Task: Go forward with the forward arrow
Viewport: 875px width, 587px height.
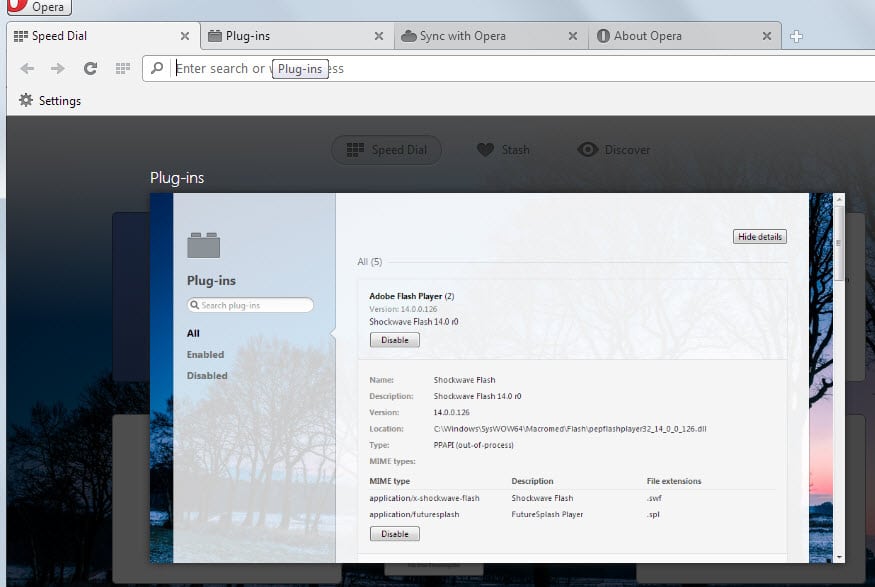Action: click(x=57, y=69)
